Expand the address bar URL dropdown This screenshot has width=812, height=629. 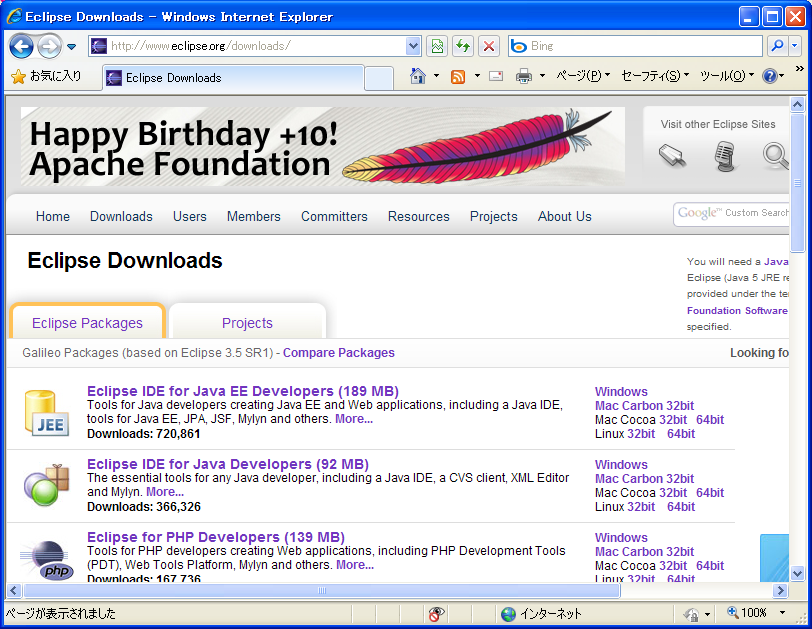(413, 46)
